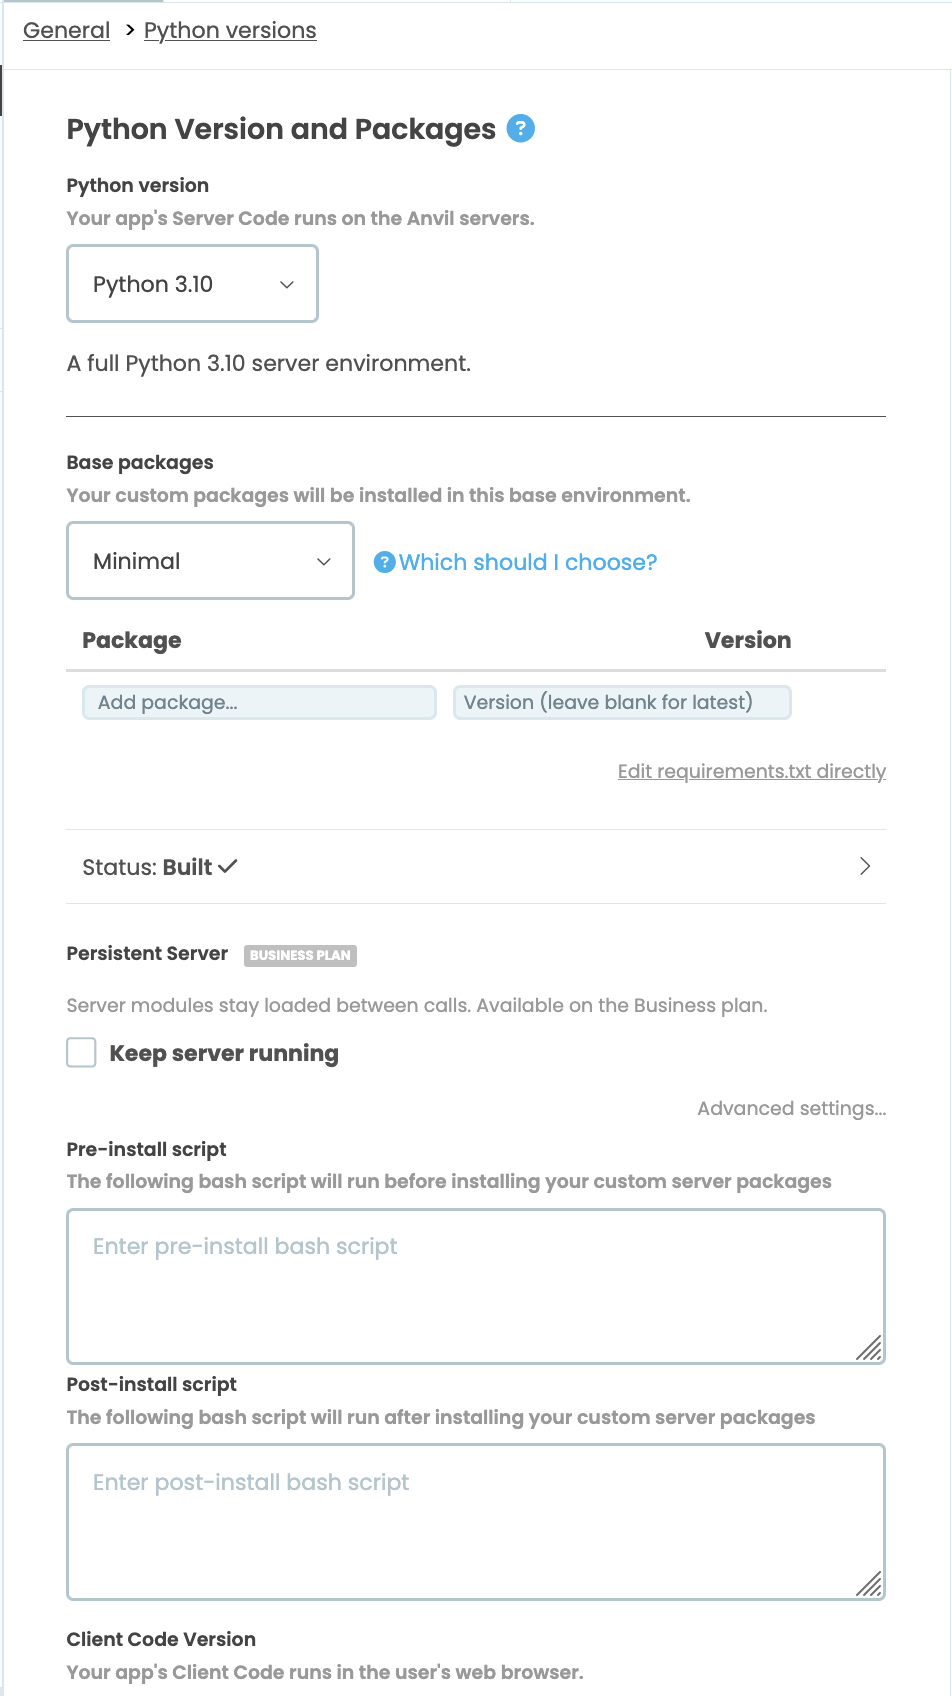Viewport: 952px width, 1696px height.
Task: Enable the Keep server running checkbox
Action: 81,1053
